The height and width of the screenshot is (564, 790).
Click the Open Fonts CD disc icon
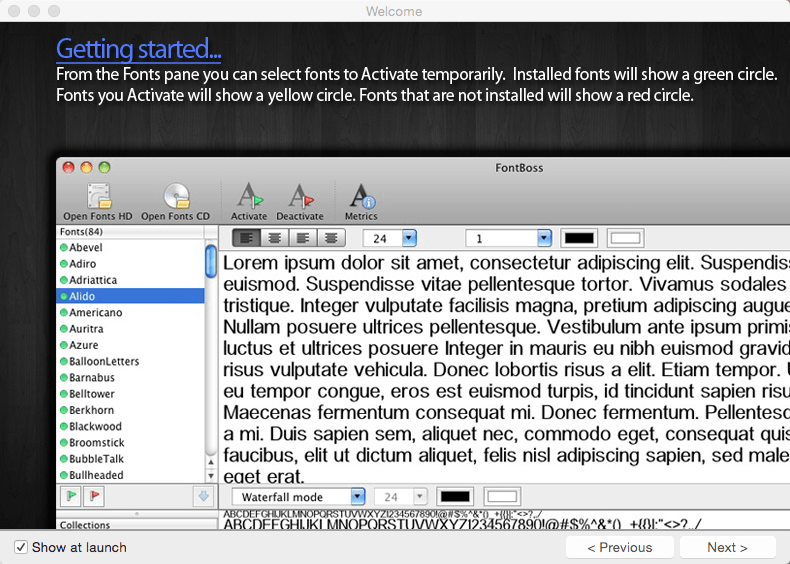point(176,196)
